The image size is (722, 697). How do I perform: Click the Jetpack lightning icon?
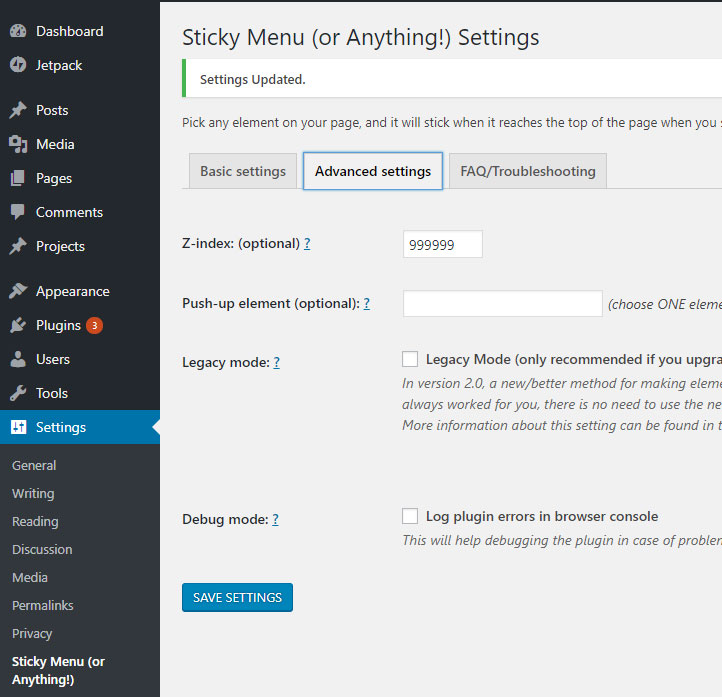pyautogui.click(x=18, y=65)
